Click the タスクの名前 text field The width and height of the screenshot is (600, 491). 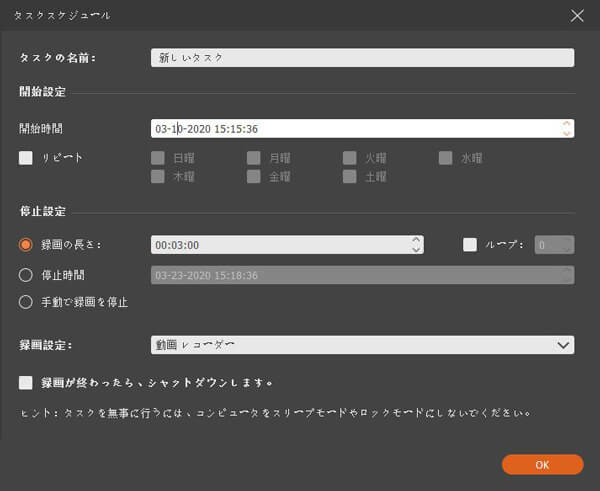pyautogui.click(x=362, y=58)
